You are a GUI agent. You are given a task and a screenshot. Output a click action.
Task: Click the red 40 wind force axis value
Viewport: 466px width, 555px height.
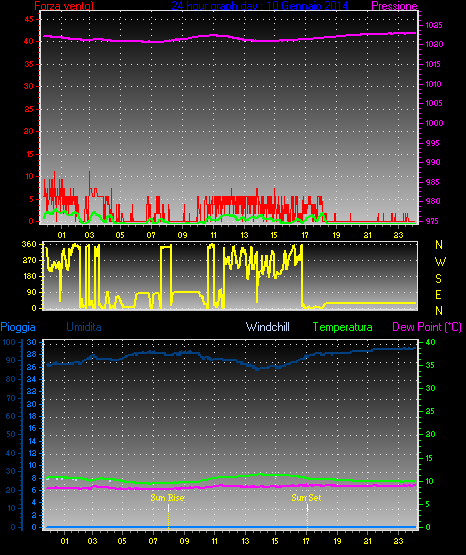click(29, 41)
